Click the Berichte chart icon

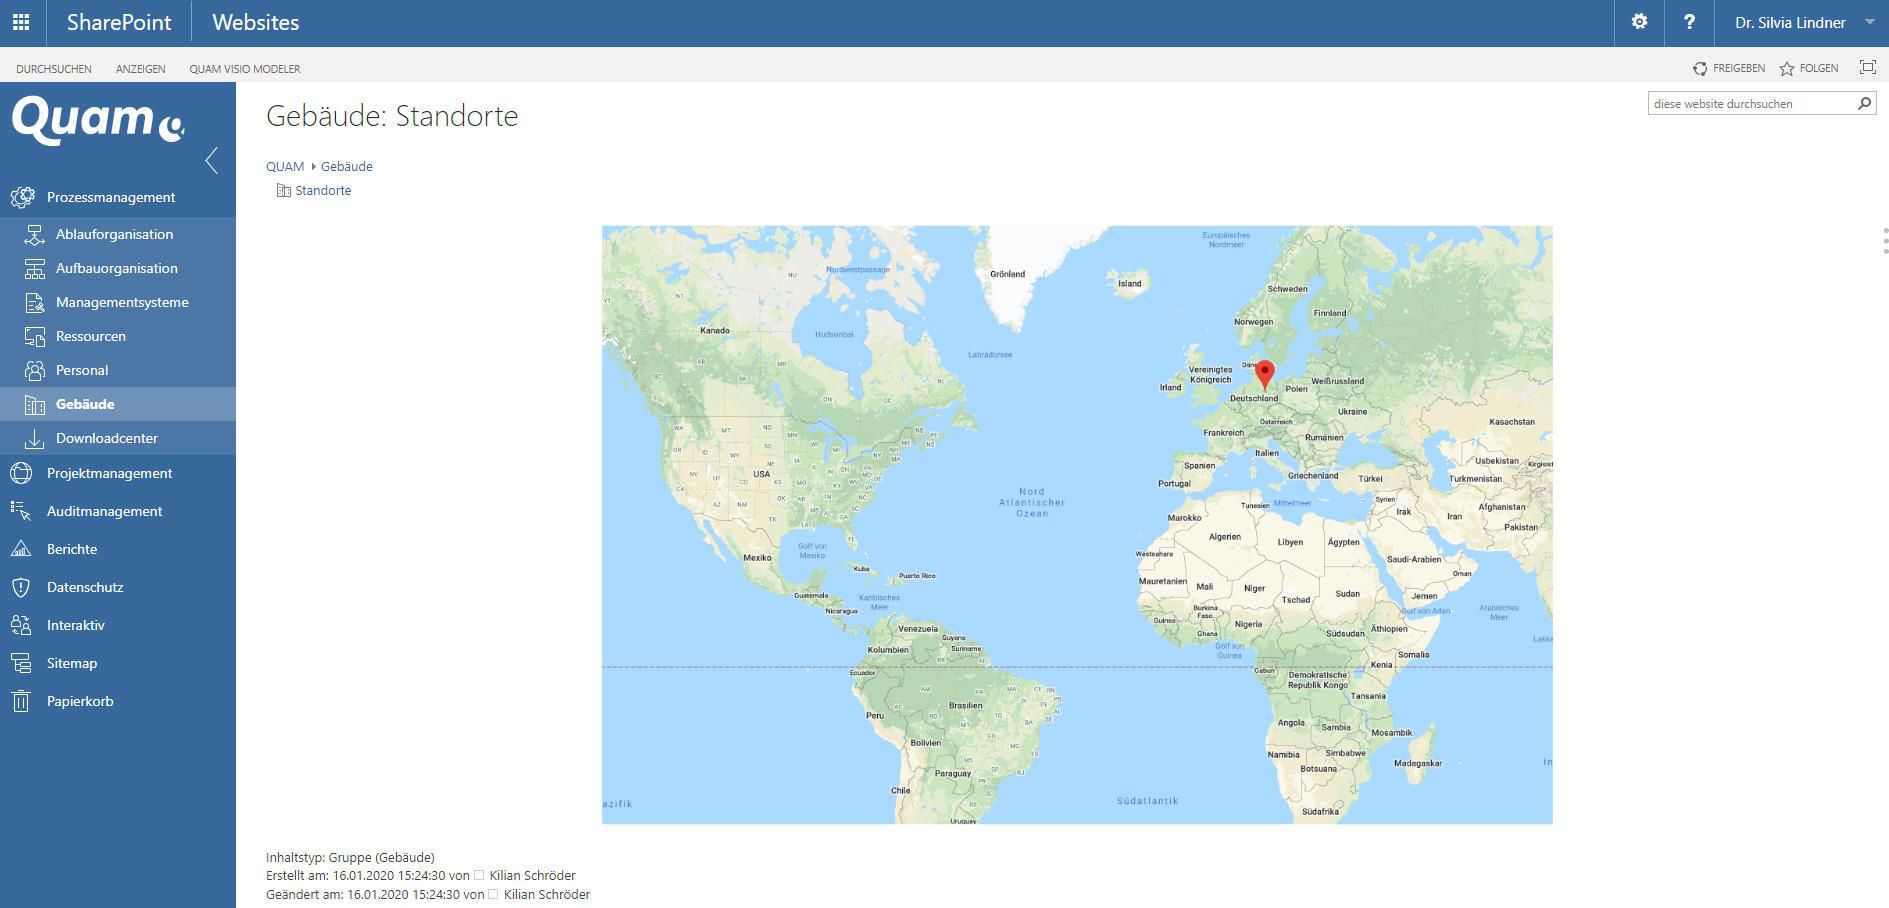21,549
